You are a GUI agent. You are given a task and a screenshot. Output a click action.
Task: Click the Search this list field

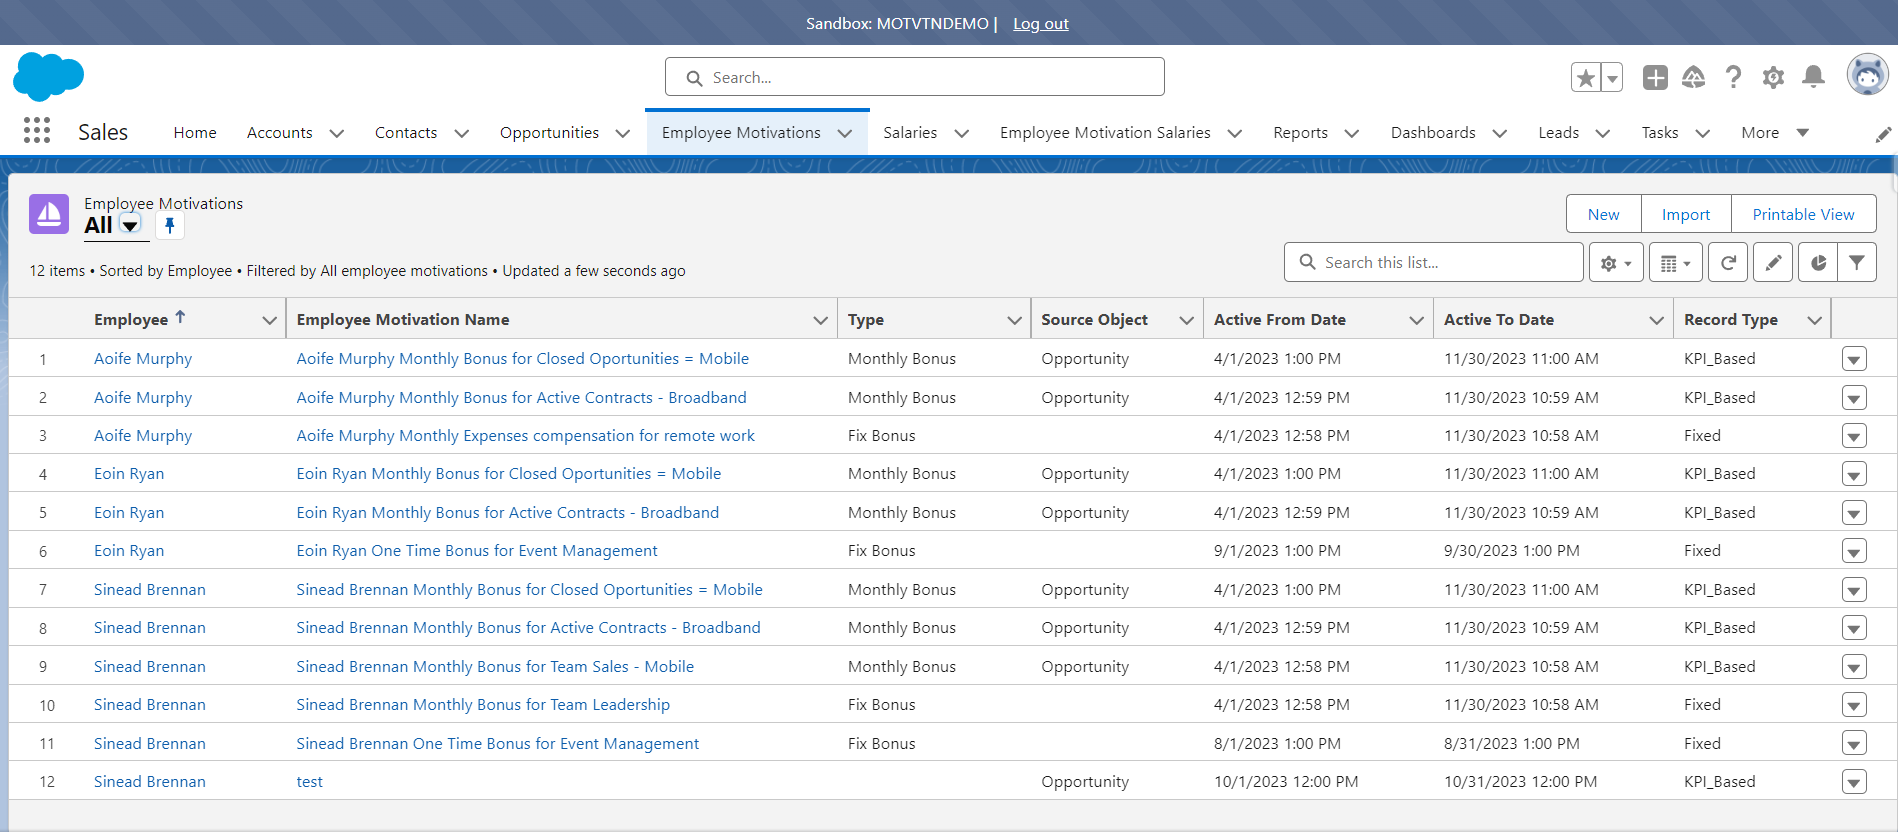point(1434,262)
